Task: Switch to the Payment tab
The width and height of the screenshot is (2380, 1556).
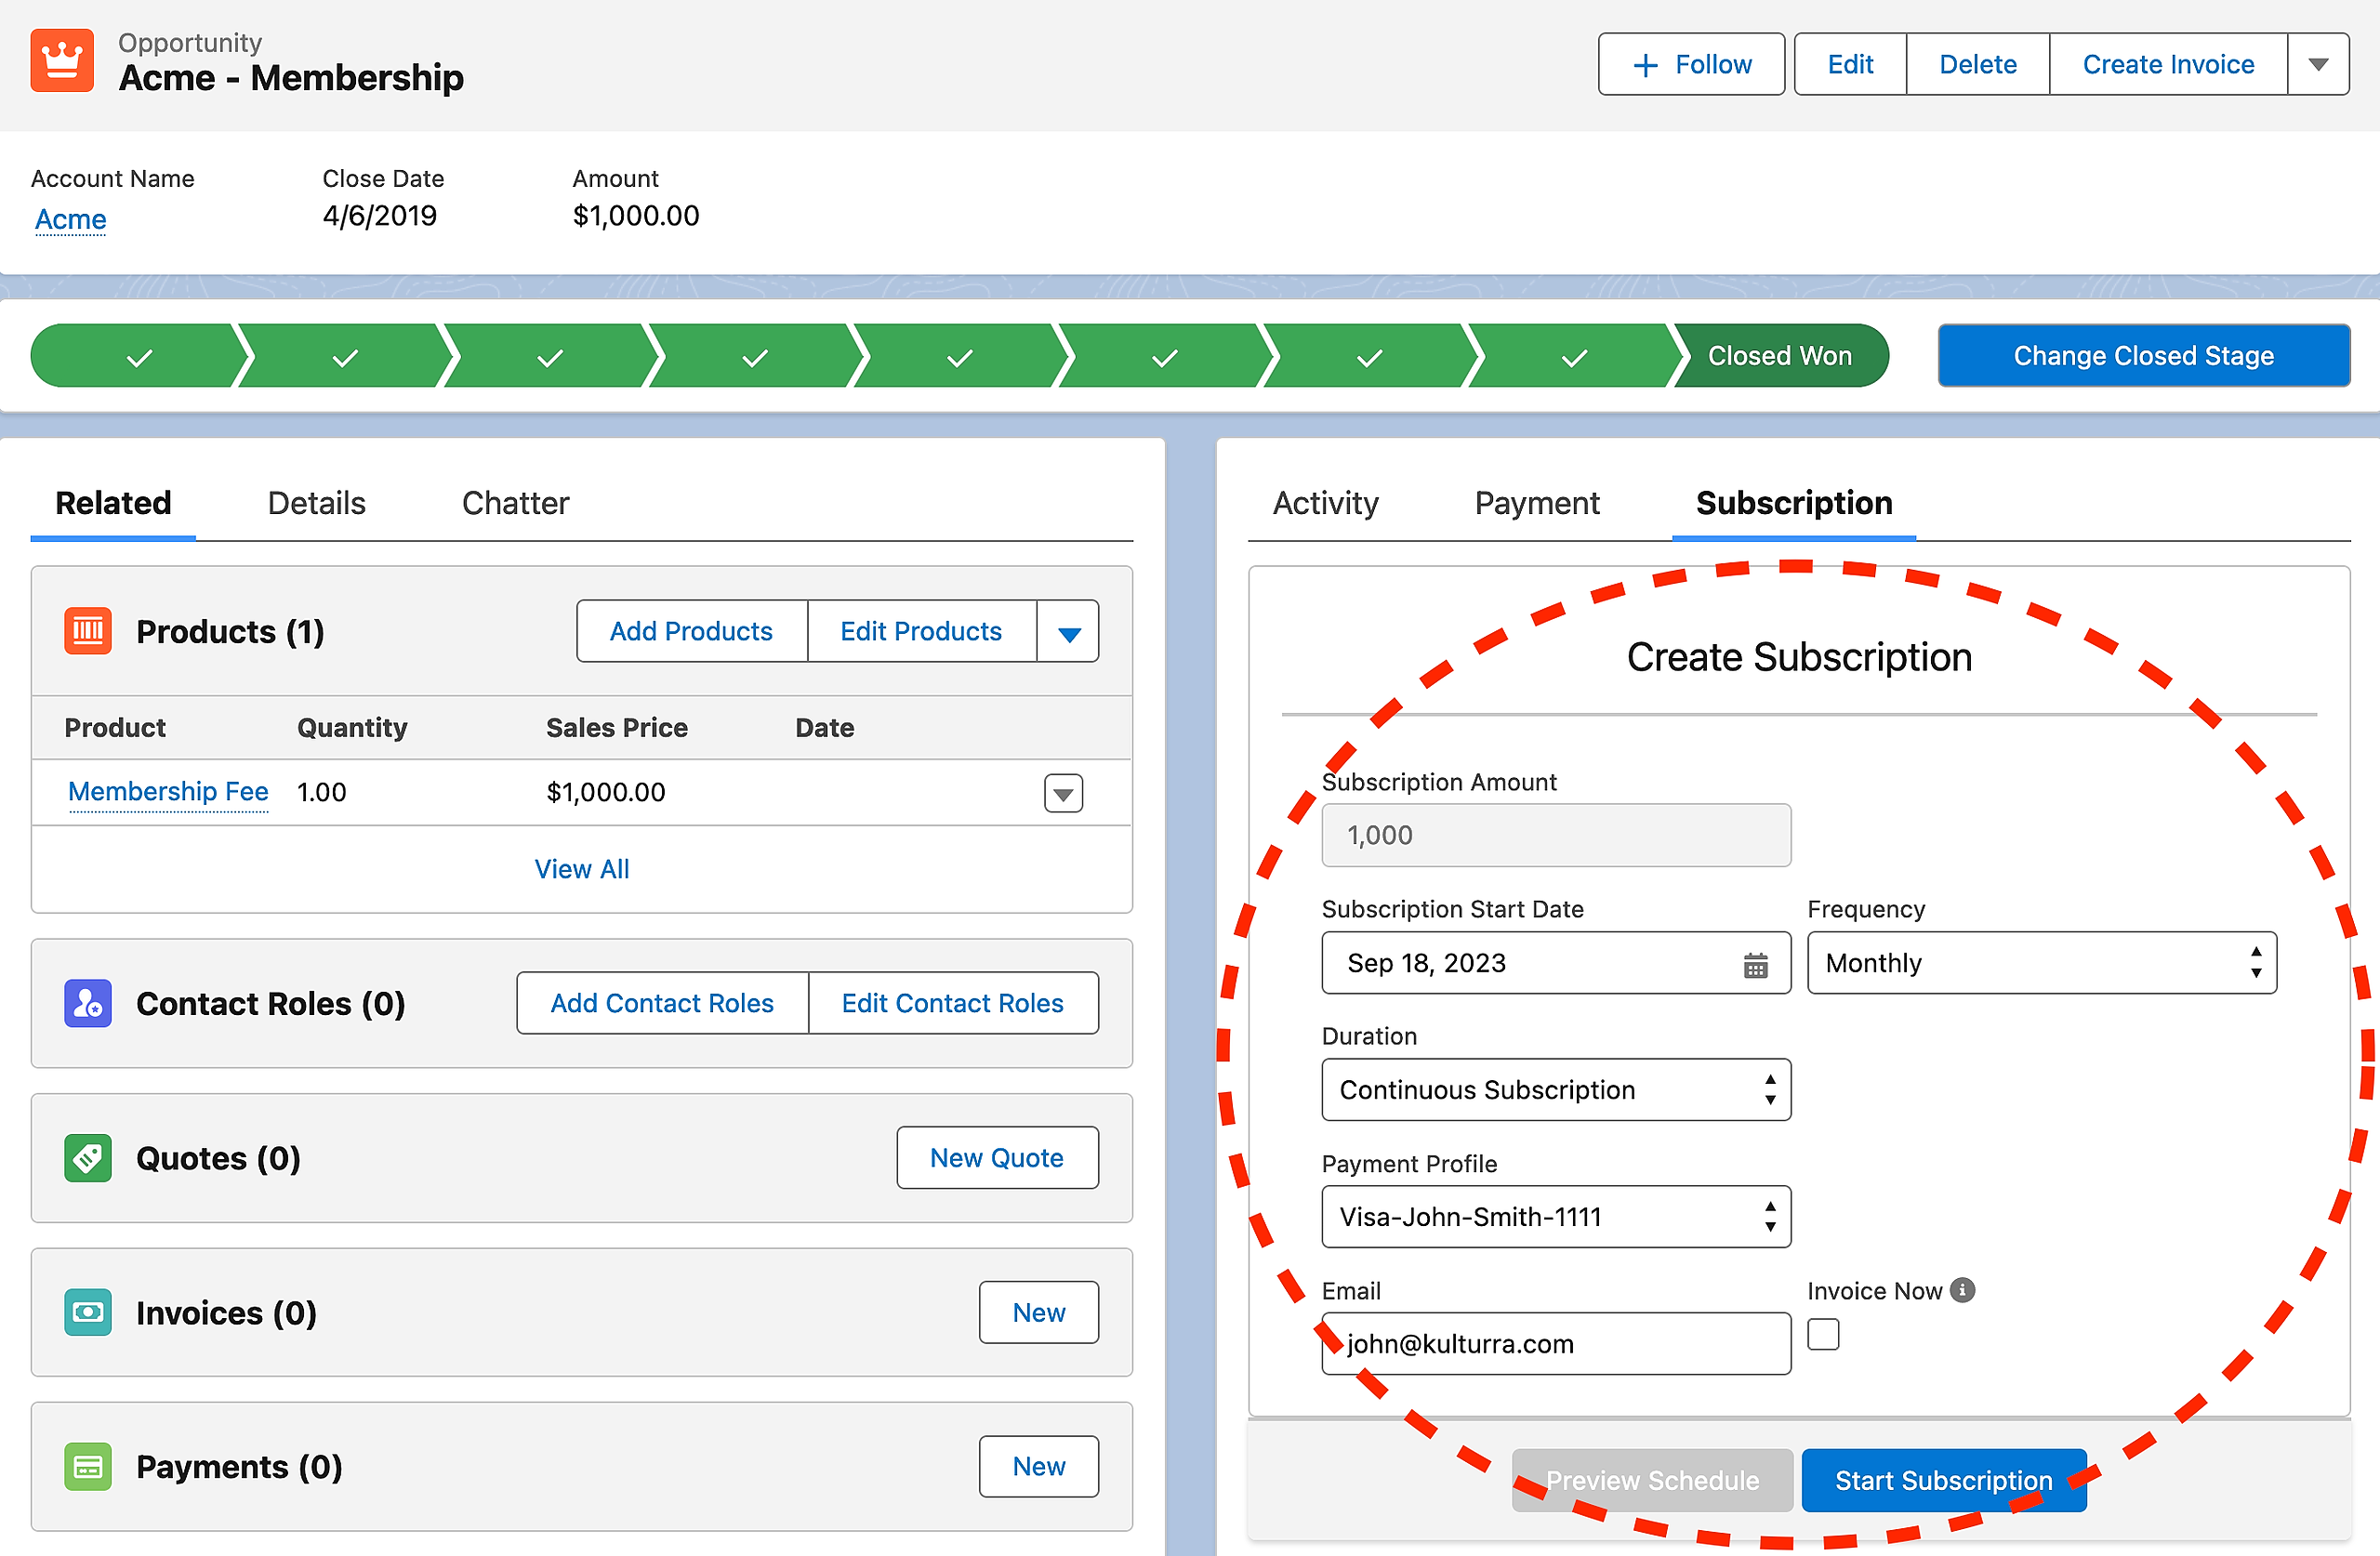Action: tap(1536, 503)
